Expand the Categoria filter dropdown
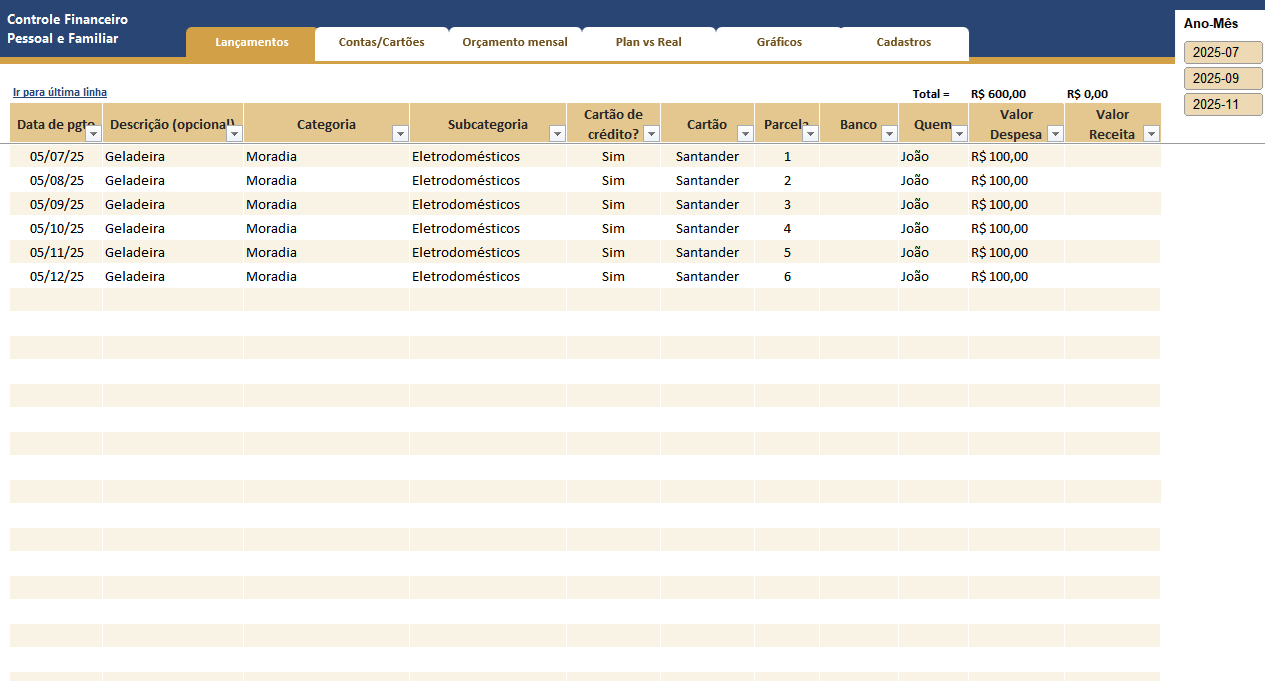The width and height of the screenshot is (1265, 681). pyautogui.click(x=400, y=134)
